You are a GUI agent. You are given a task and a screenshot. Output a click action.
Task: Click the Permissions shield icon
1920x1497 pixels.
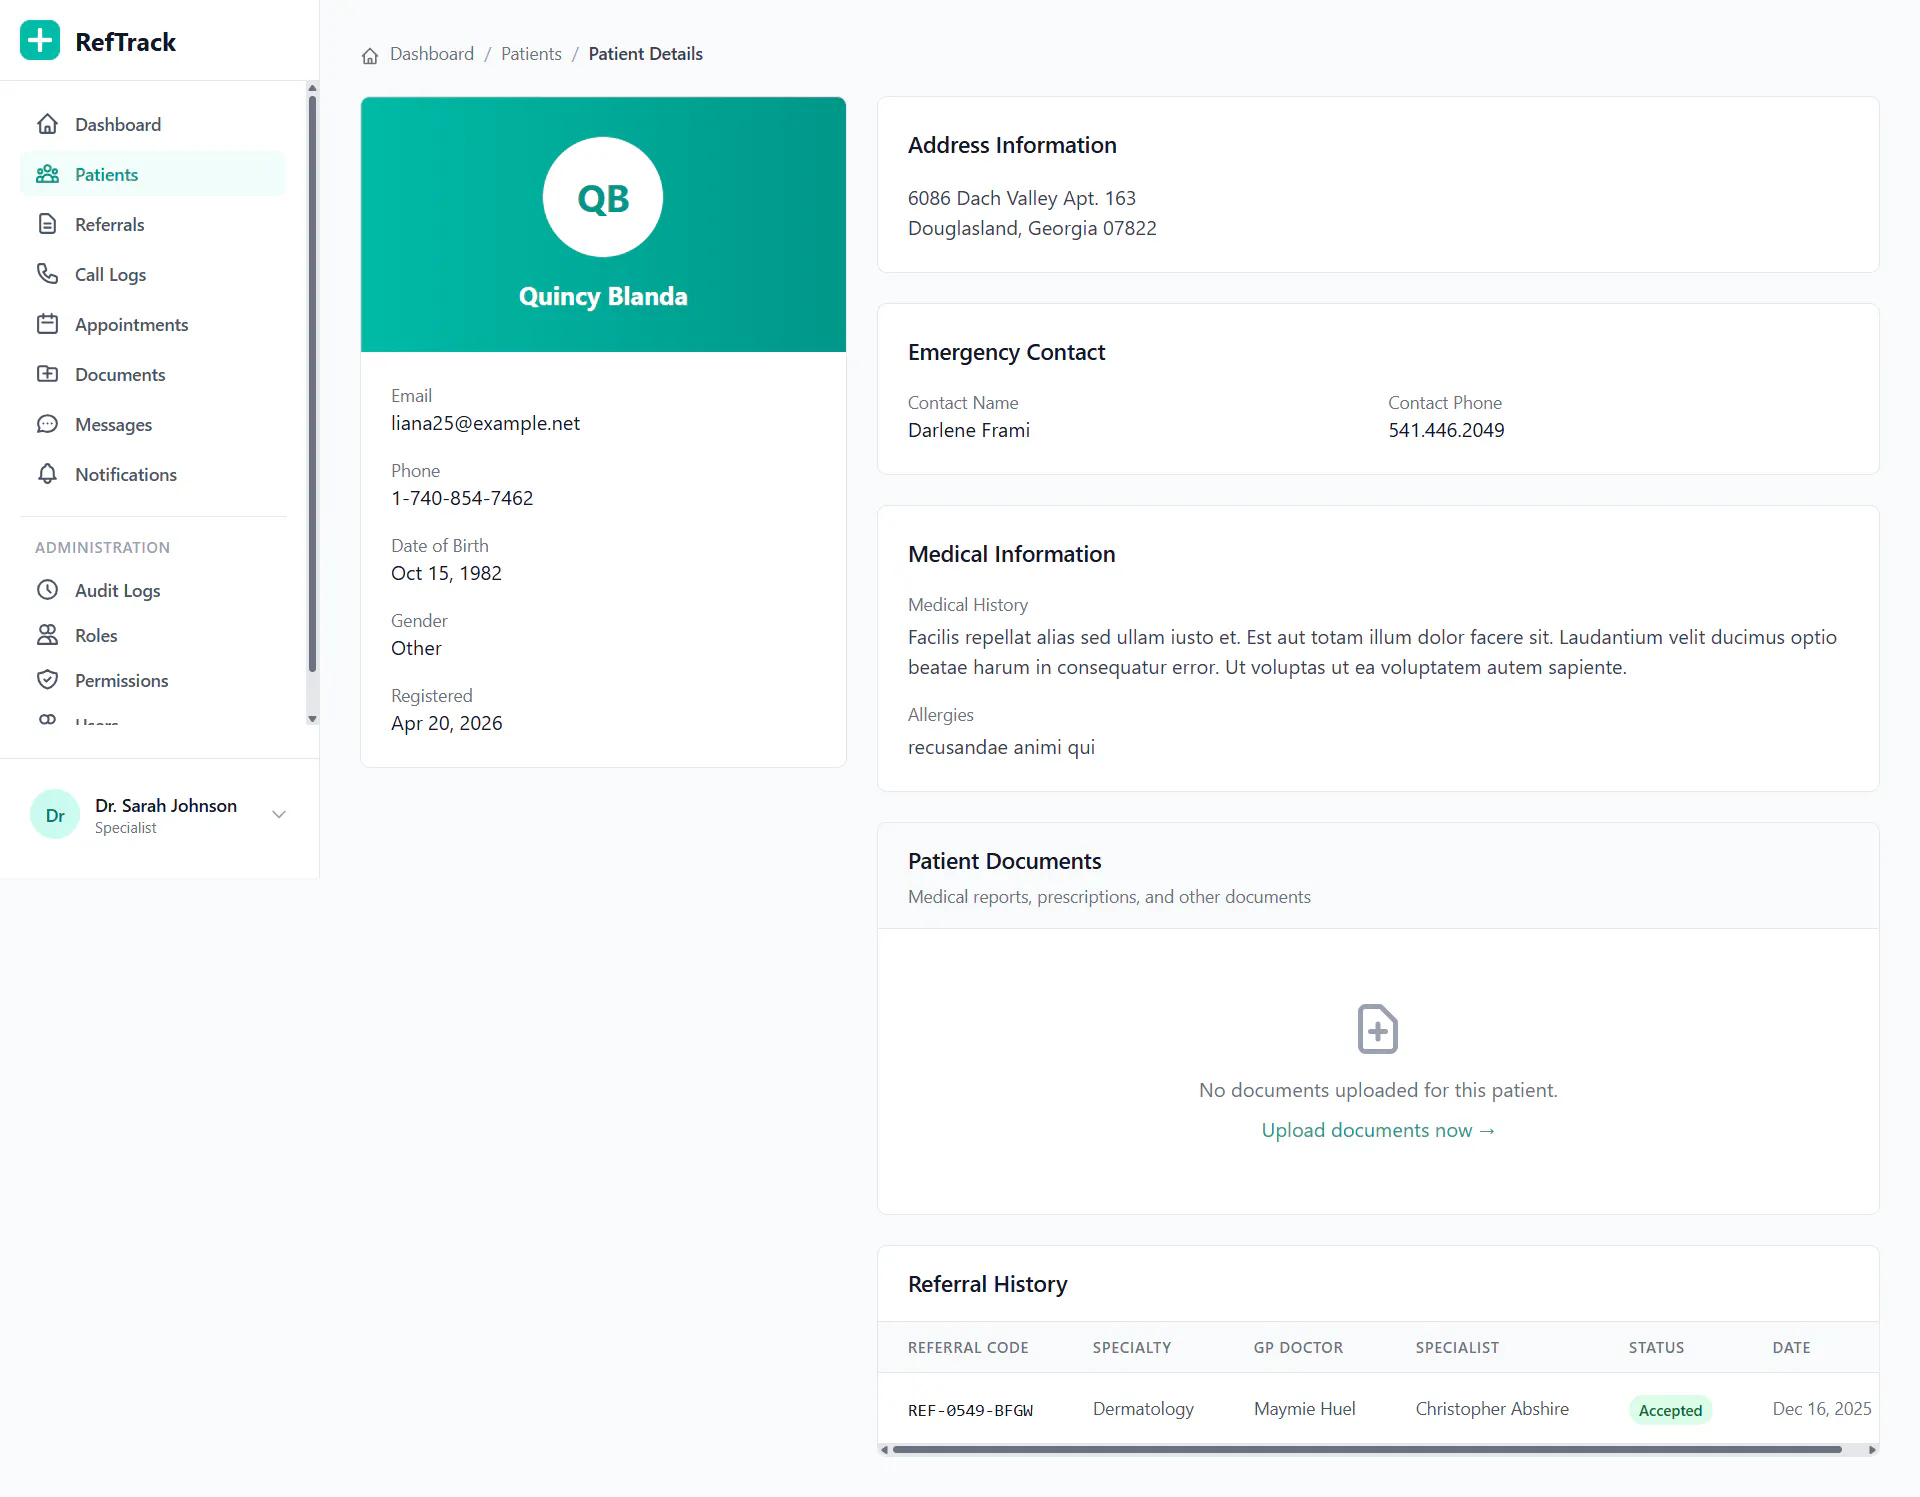click(x=47, y=680)
